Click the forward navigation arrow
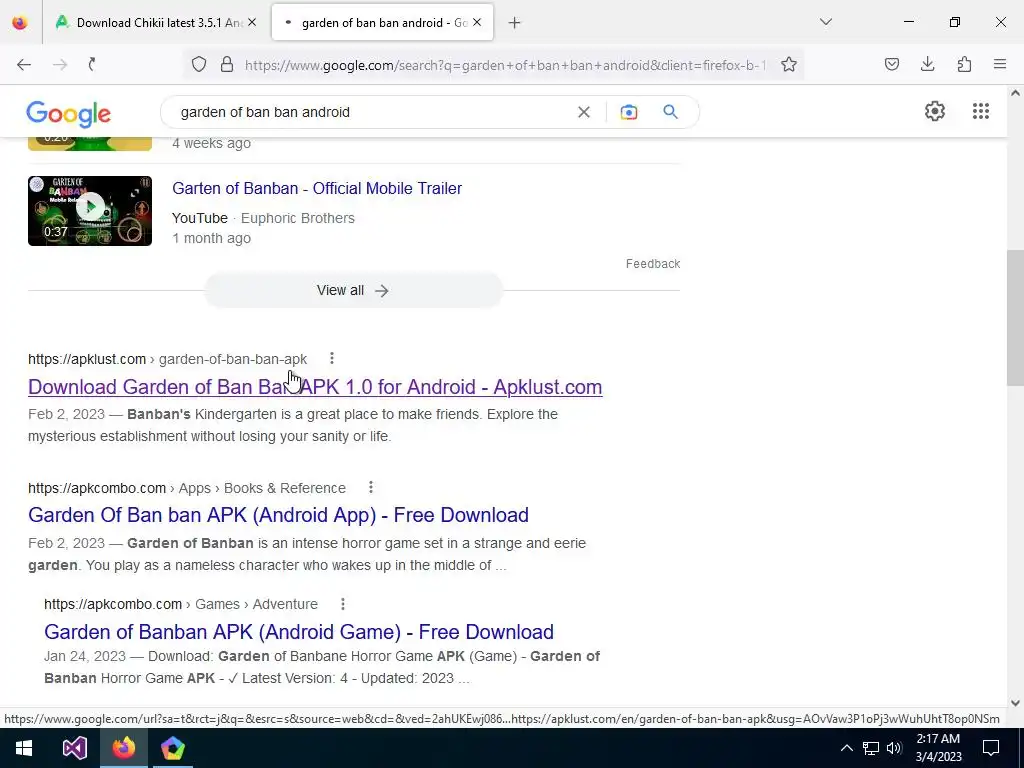 [x=60, y=64]
